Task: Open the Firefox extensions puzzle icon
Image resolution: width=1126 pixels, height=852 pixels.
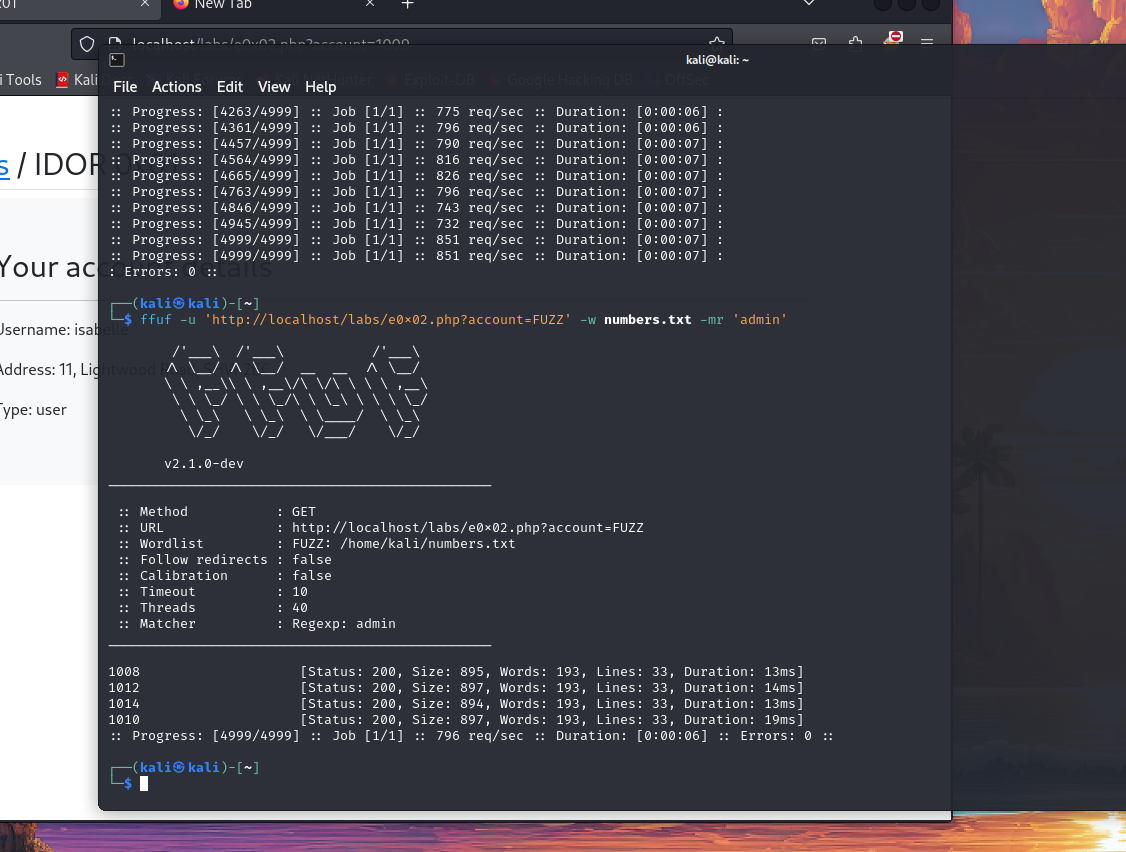Action: pyautogui.click(x=855, y=42)
